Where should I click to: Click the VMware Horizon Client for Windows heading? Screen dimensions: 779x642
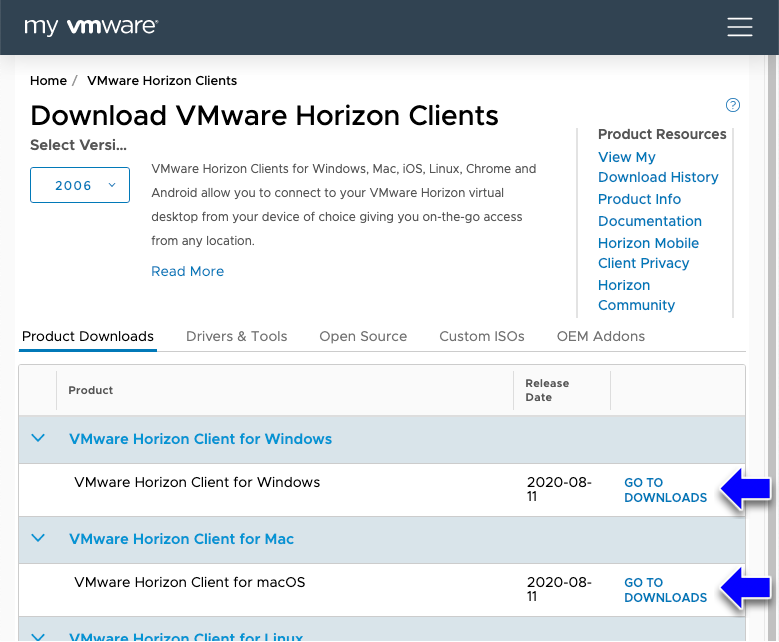point(200,439)
